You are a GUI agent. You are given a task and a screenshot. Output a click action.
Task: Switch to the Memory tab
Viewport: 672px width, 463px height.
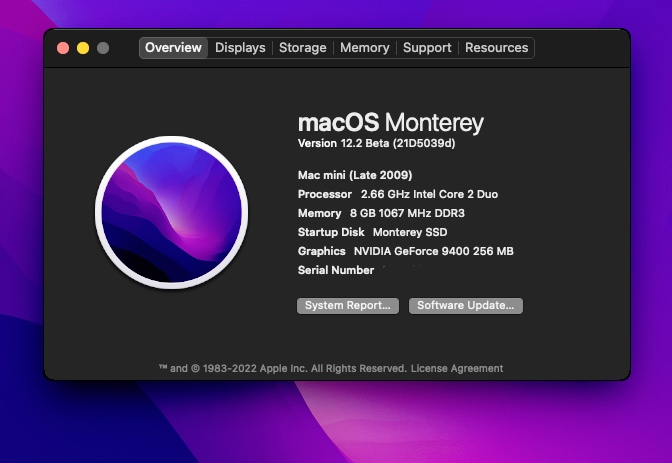(365, 48)
